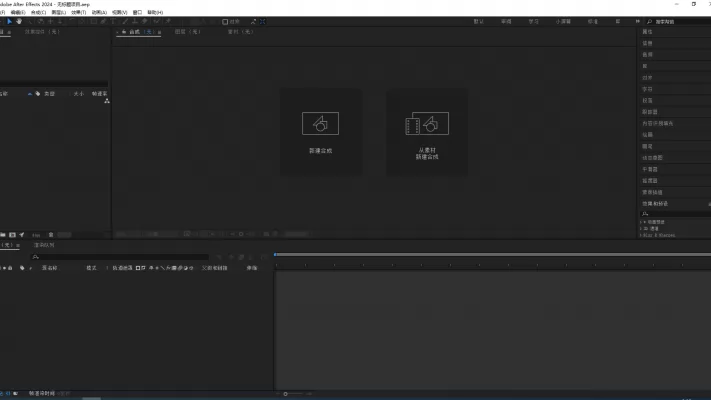
Task: Click the snap collapse icon beside 对齐
Action: [253, 22]
